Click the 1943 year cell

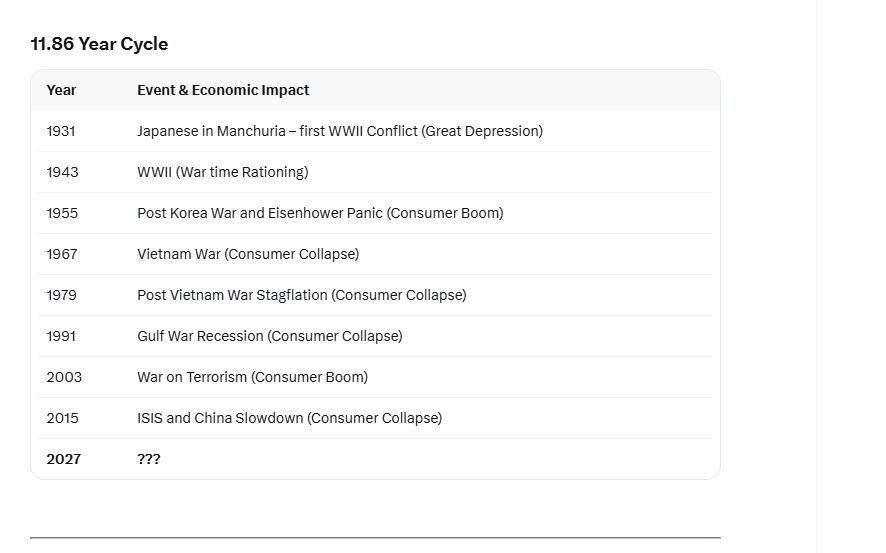pos(62,172)
